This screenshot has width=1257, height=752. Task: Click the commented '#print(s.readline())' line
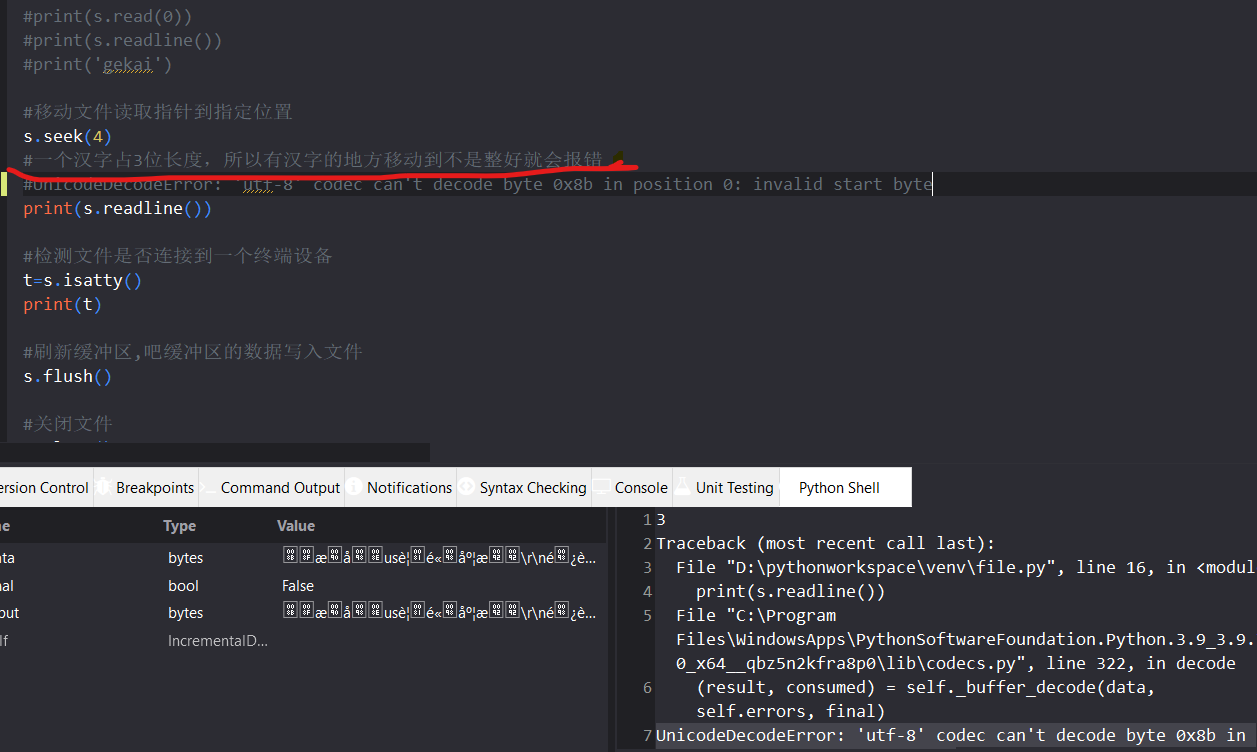122,40
